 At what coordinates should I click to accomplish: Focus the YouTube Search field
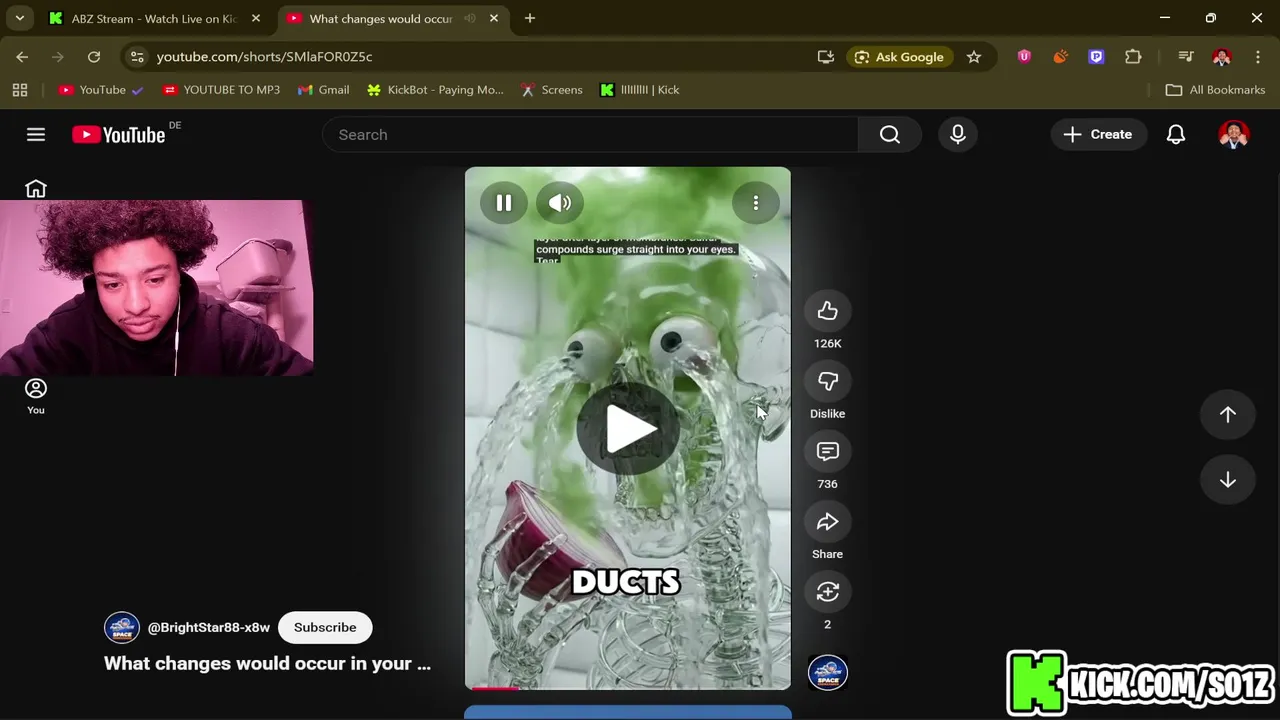tap(590, 134)
